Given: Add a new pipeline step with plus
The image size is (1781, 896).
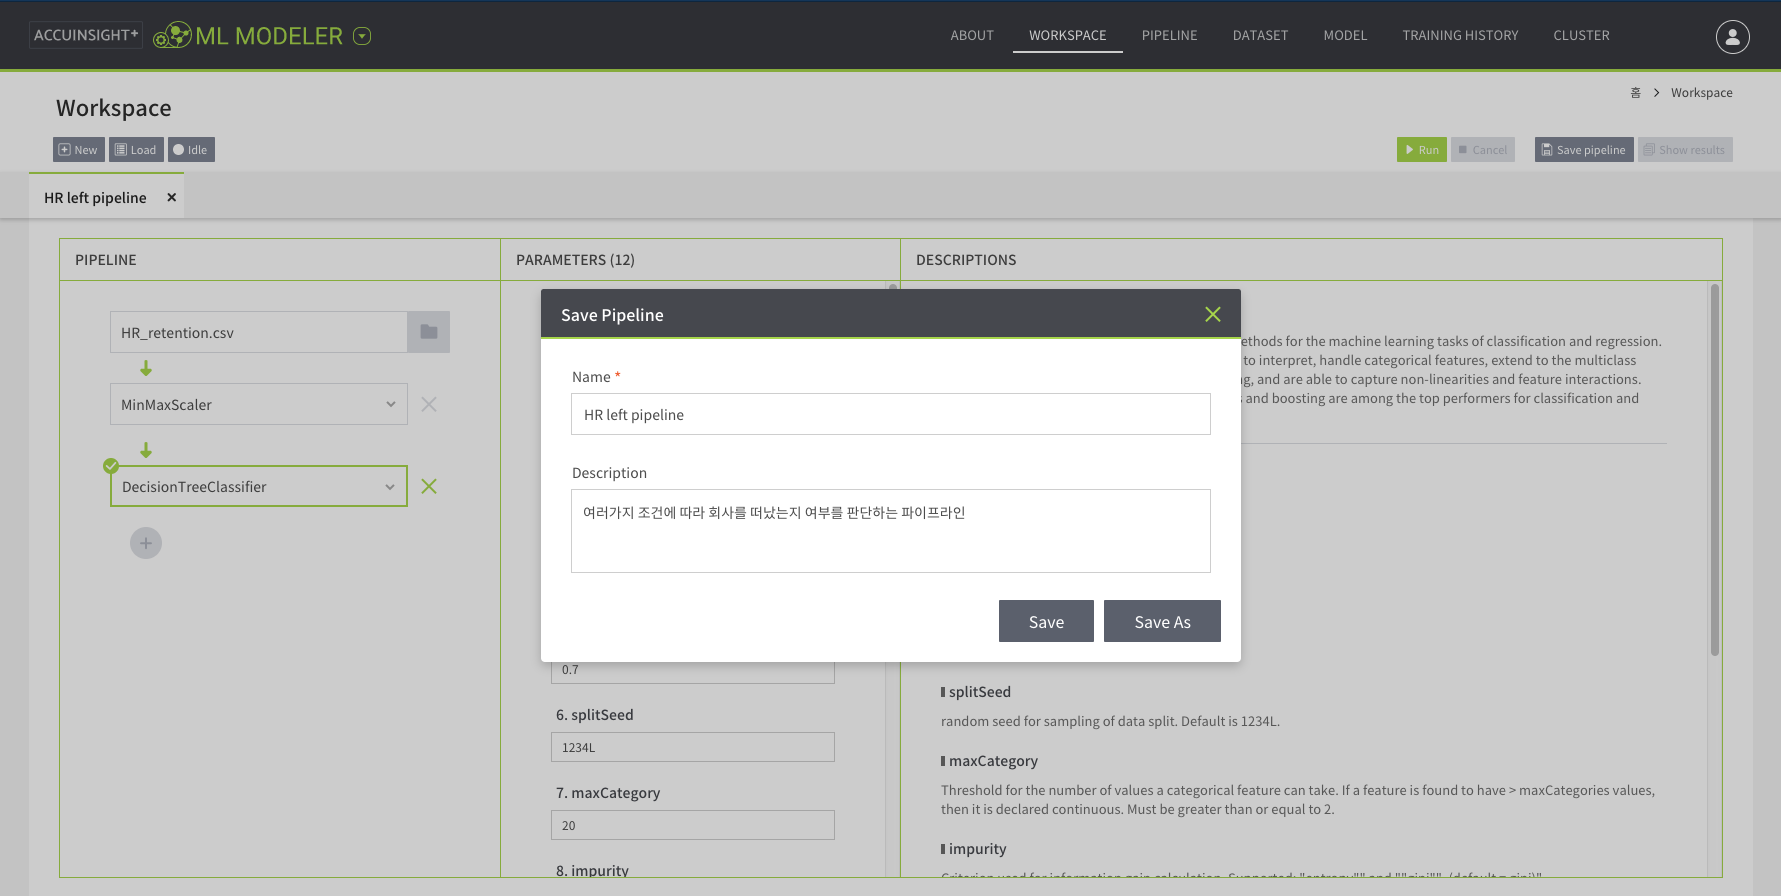Looking at the screenshot, I should click(x=146, y=543).
